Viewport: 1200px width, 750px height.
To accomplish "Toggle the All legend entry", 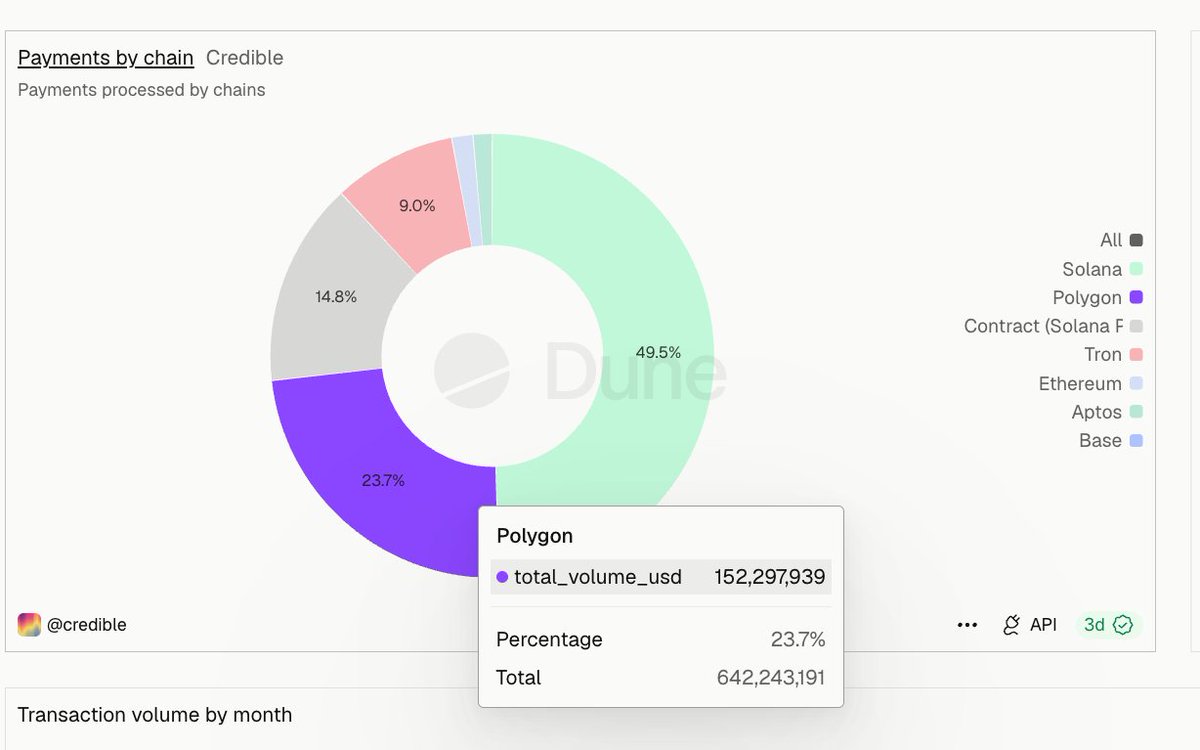I will [x=1121, y=240].
